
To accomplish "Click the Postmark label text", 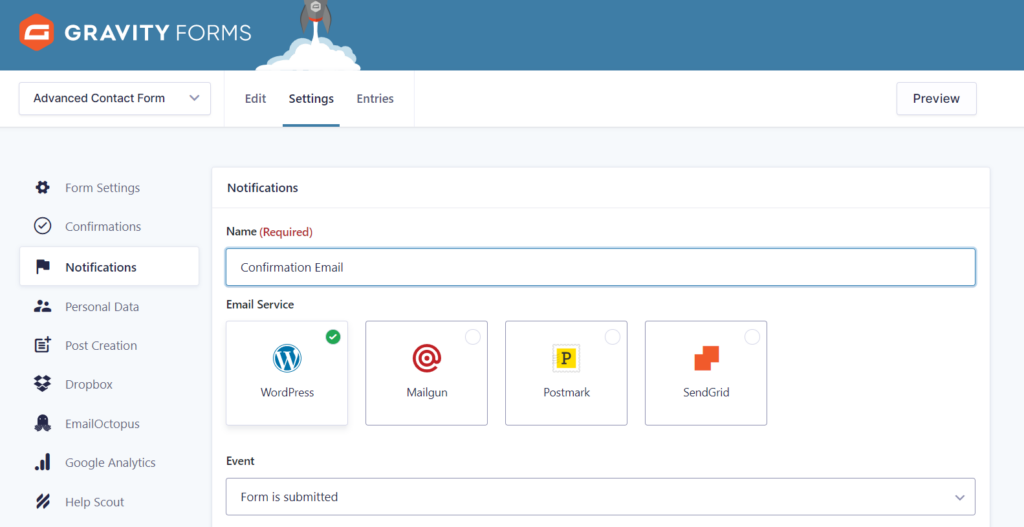I will click(566, 392).
